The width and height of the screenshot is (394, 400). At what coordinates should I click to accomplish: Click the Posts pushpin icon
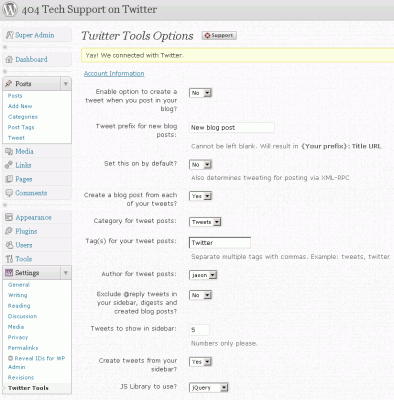(9, 84)
